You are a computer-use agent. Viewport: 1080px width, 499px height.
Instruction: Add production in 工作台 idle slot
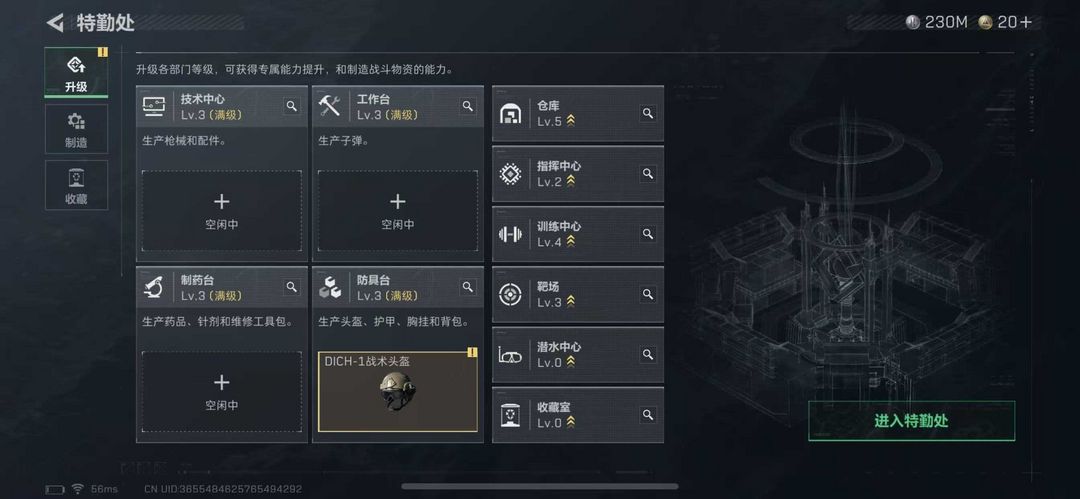[x=398, y=211]
